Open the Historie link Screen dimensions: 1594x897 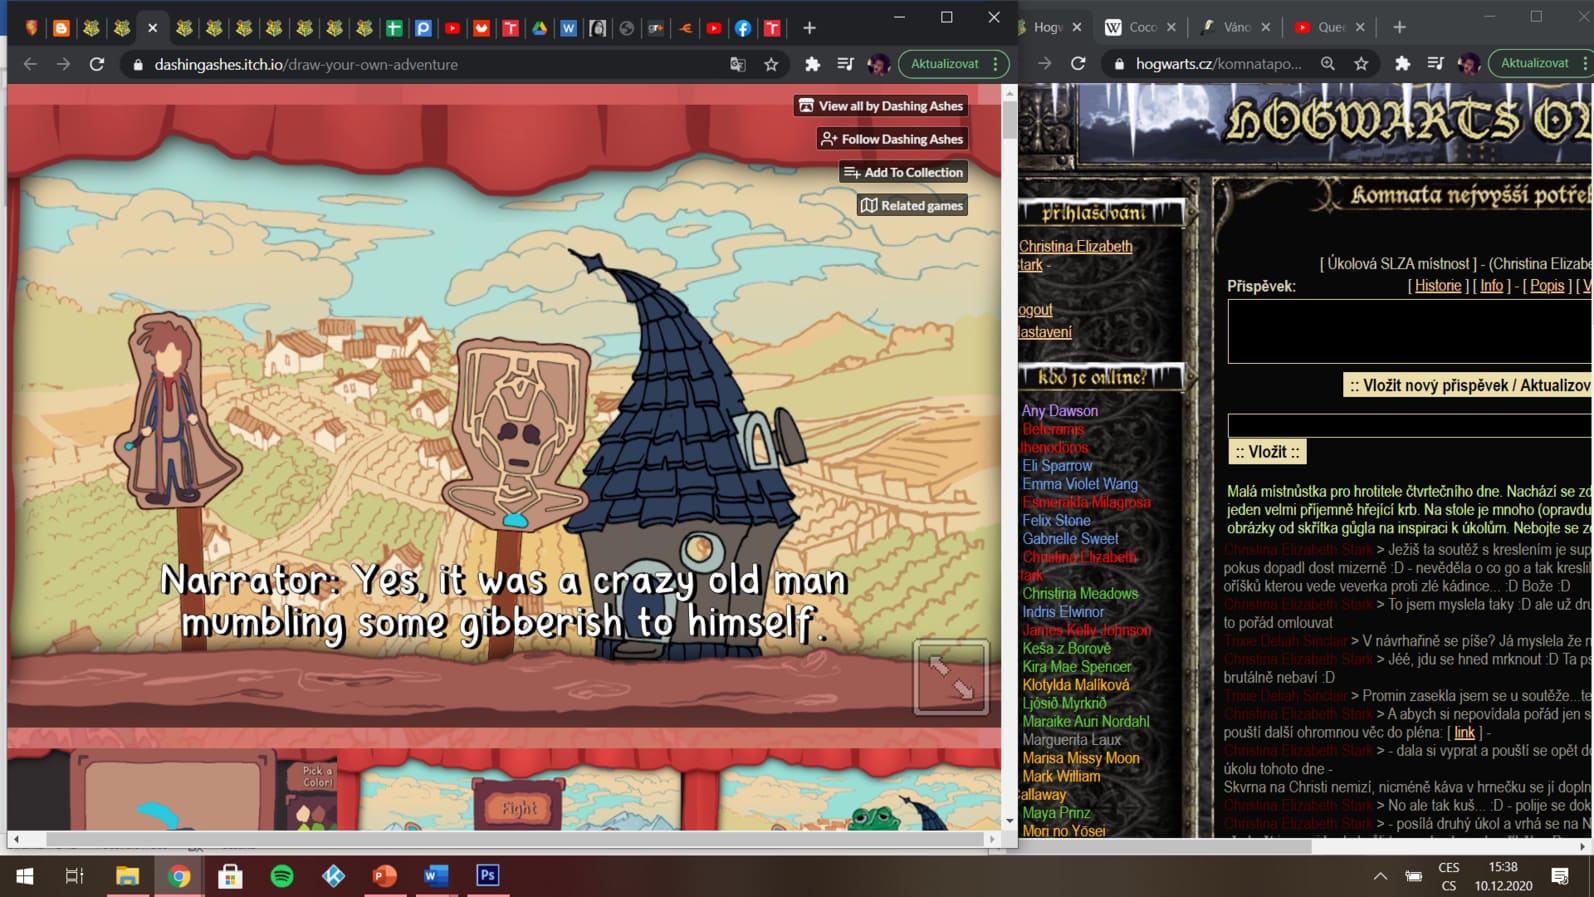[x=1438, y=286]
